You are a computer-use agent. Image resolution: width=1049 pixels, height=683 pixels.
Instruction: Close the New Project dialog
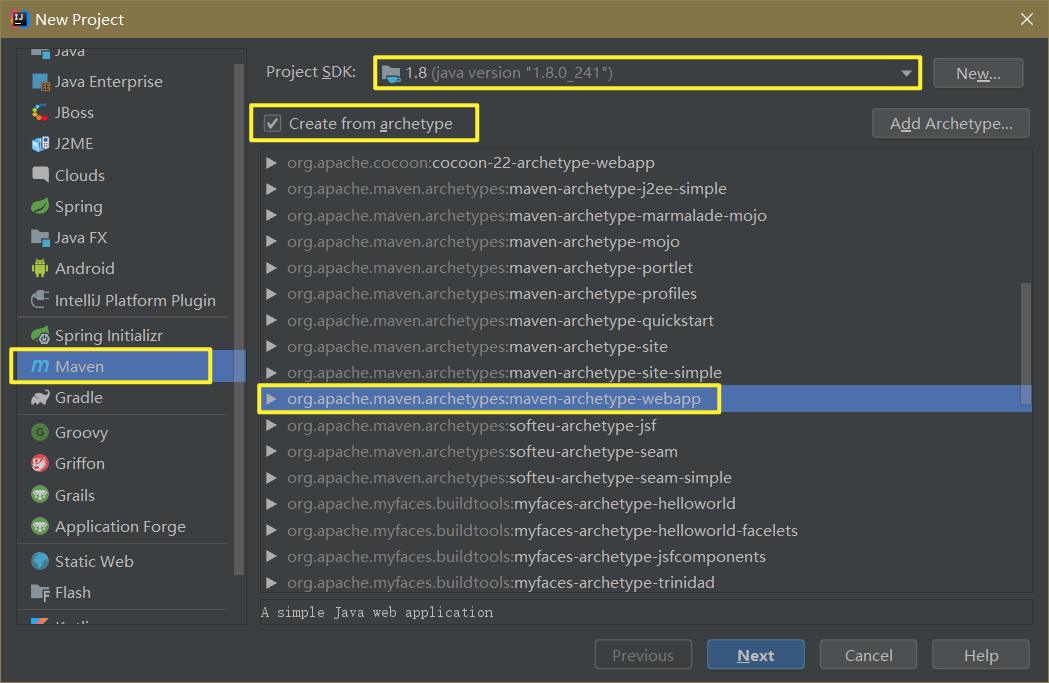(x=1026, y=19)
